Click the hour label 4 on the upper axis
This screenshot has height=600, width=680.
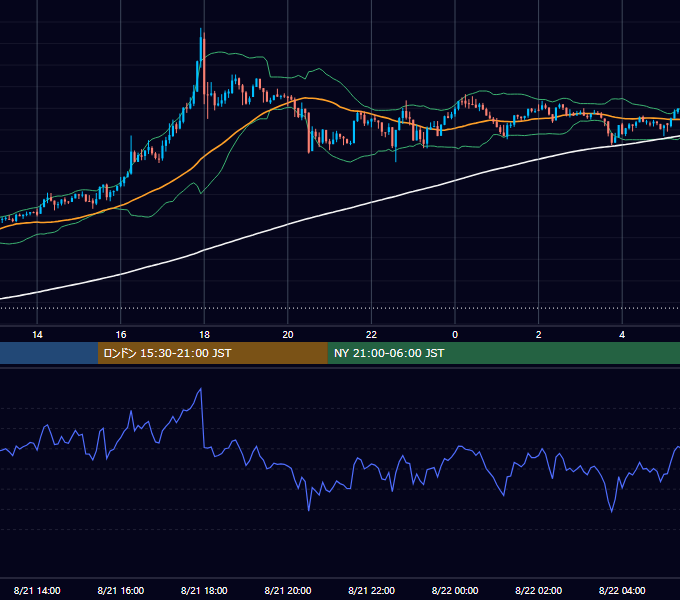click(622, 335)
